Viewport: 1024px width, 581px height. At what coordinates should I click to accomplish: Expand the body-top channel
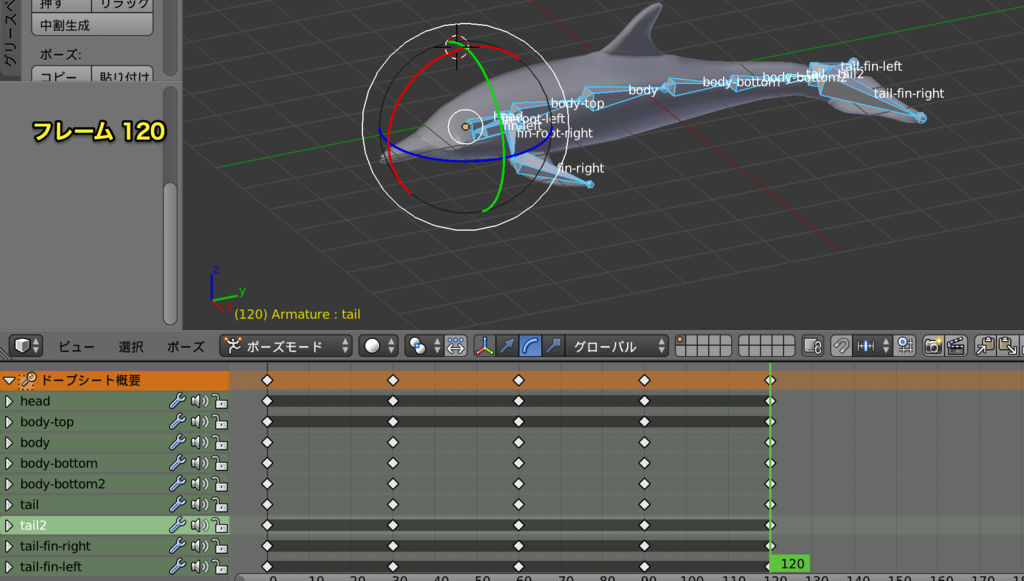(x=9, y=422)
